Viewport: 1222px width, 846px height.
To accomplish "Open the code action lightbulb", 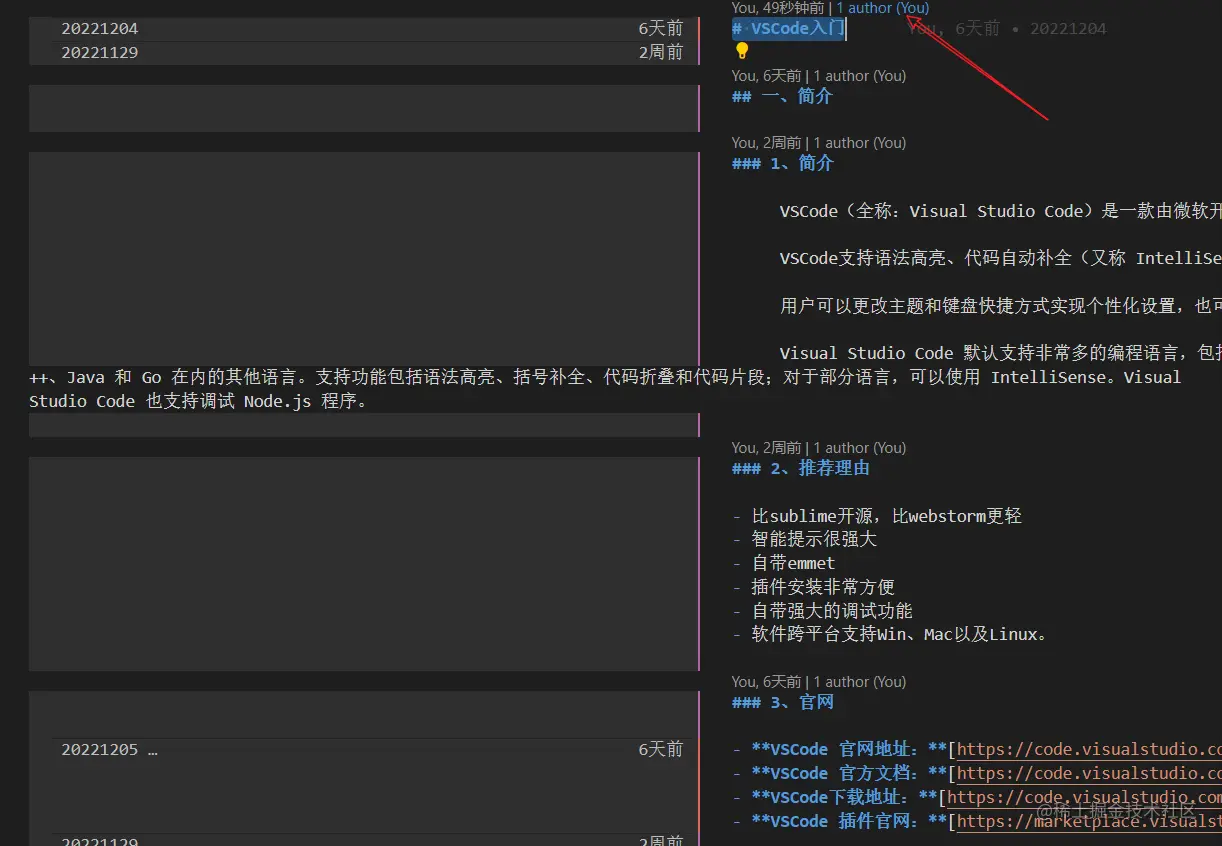I will [x=741, y=48].
